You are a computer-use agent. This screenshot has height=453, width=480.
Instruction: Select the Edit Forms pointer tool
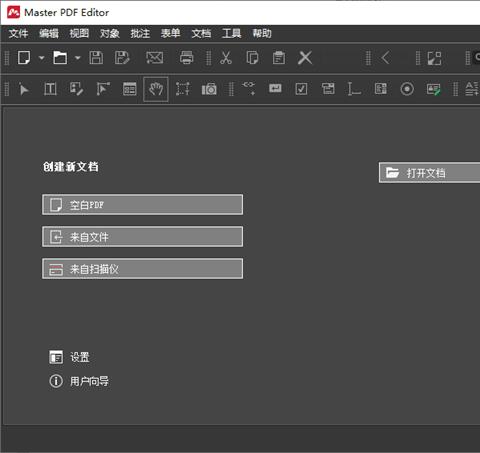pyautogui.click(x=103, y=89)
